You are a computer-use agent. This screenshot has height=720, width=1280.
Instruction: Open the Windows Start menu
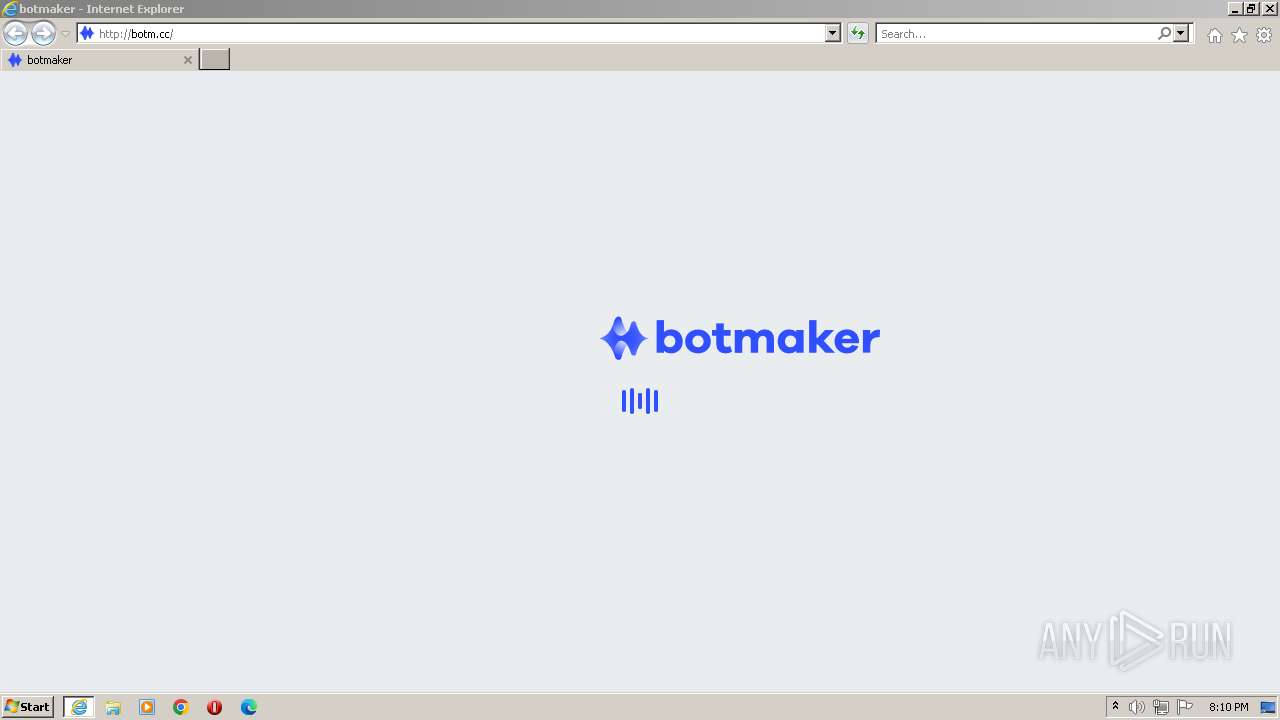27,707
